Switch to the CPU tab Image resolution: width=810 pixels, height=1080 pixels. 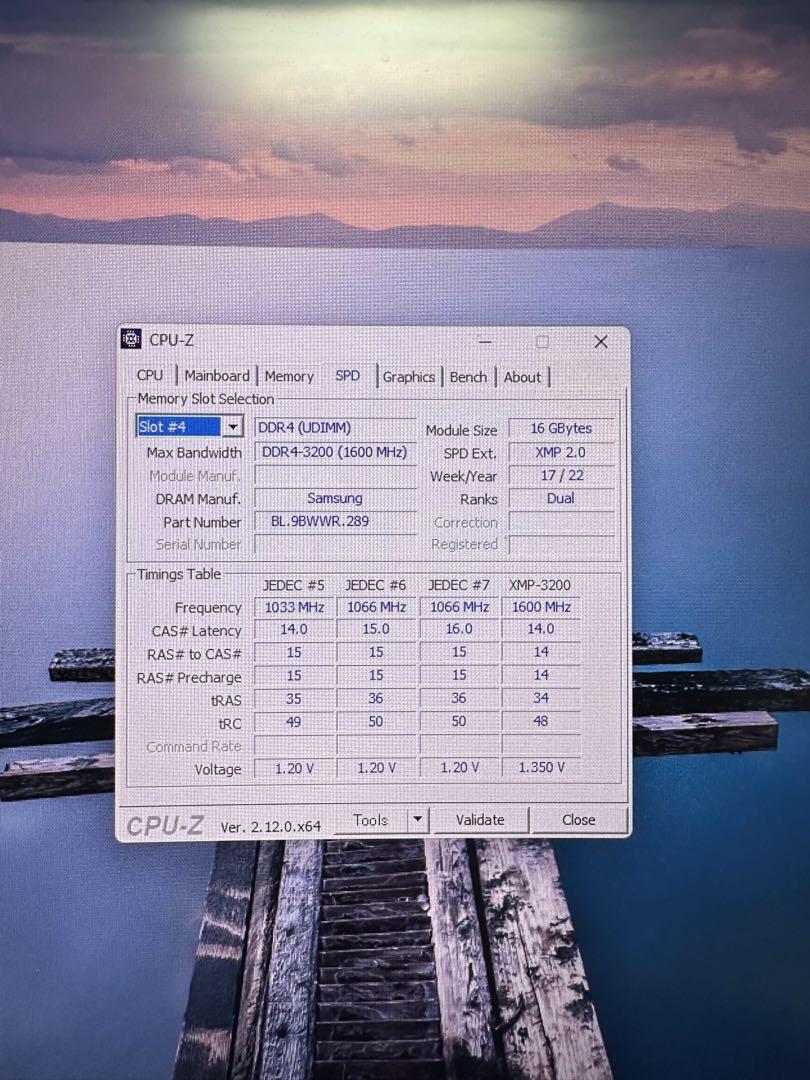click(x=150, y=375)
